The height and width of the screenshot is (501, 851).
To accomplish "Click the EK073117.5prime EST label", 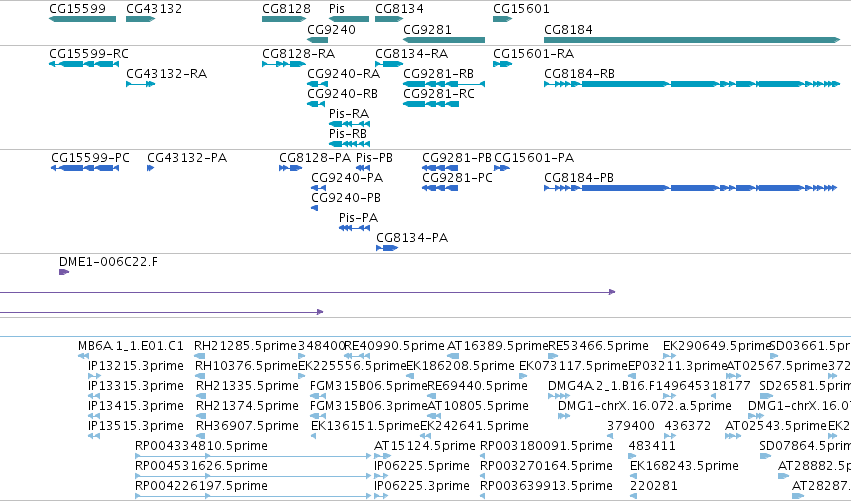I will (x=573, y=366).
